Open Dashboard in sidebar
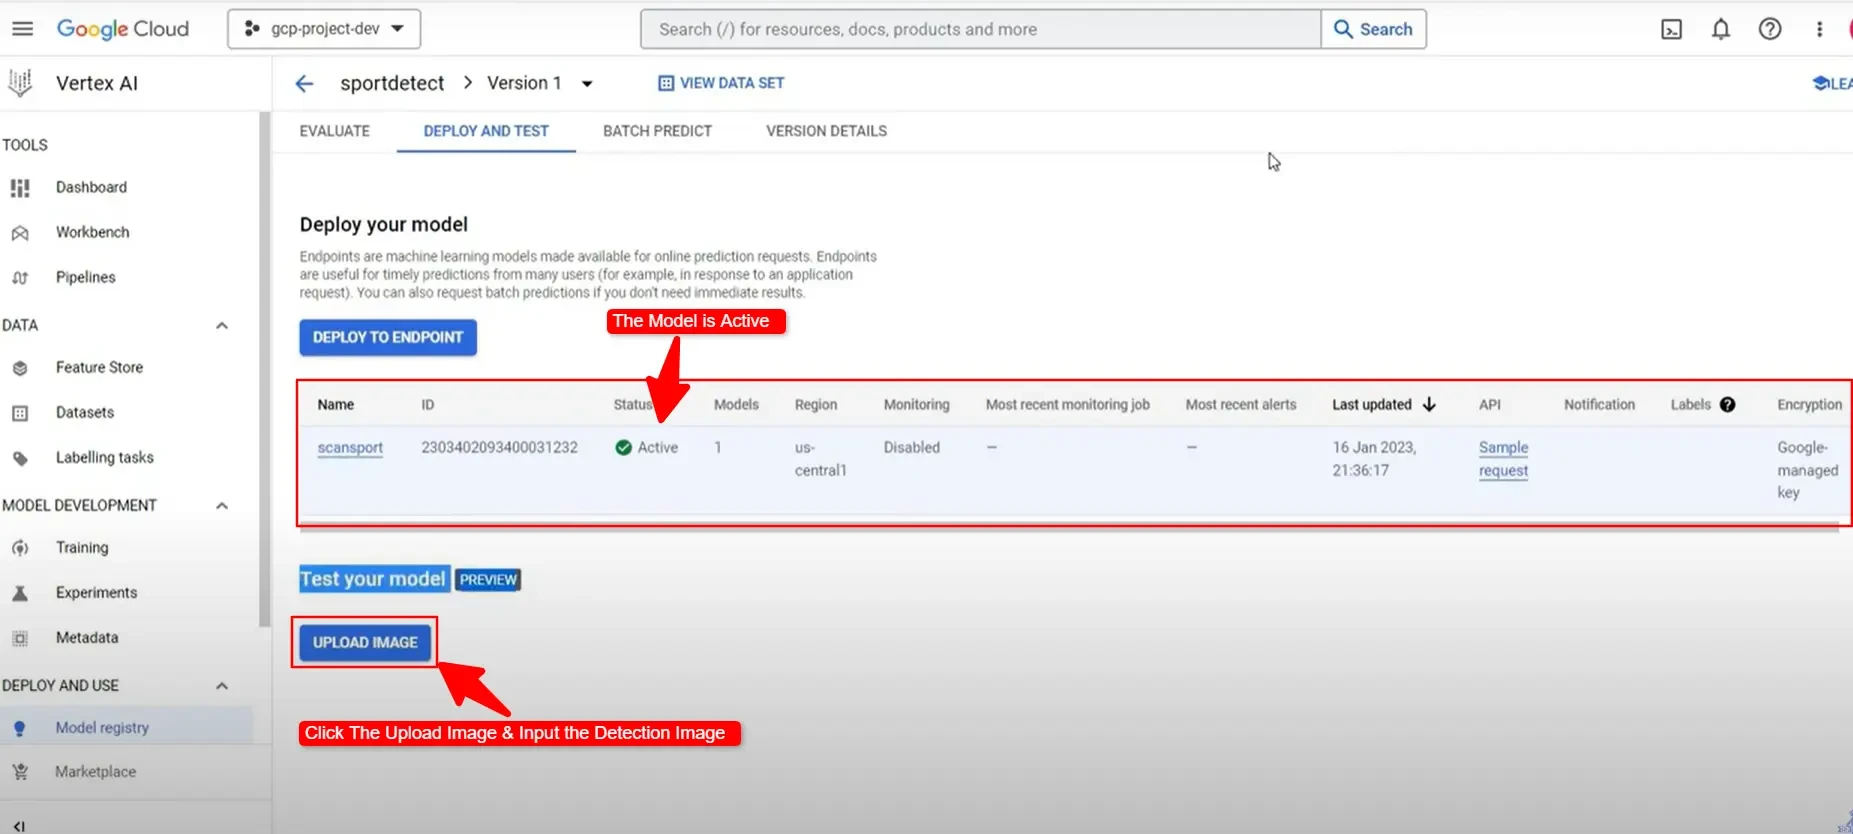The width and height of the screenshot is (1853, 834). click(x=91, y=187)
